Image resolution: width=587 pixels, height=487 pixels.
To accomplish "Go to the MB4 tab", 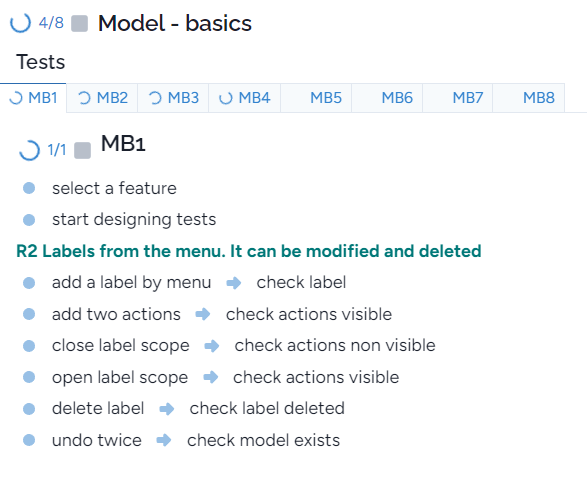I will pos(245,98).
